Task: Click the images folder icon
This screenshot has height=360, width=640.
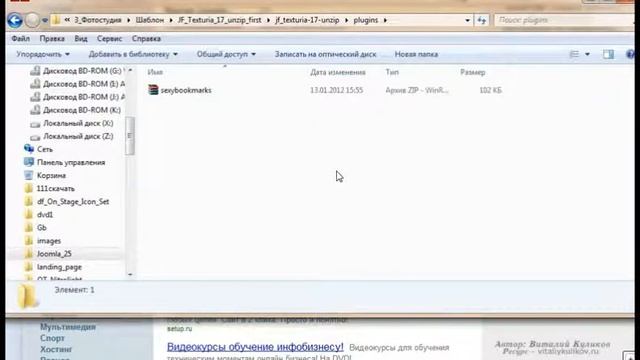Action: [x=29, y=240]
